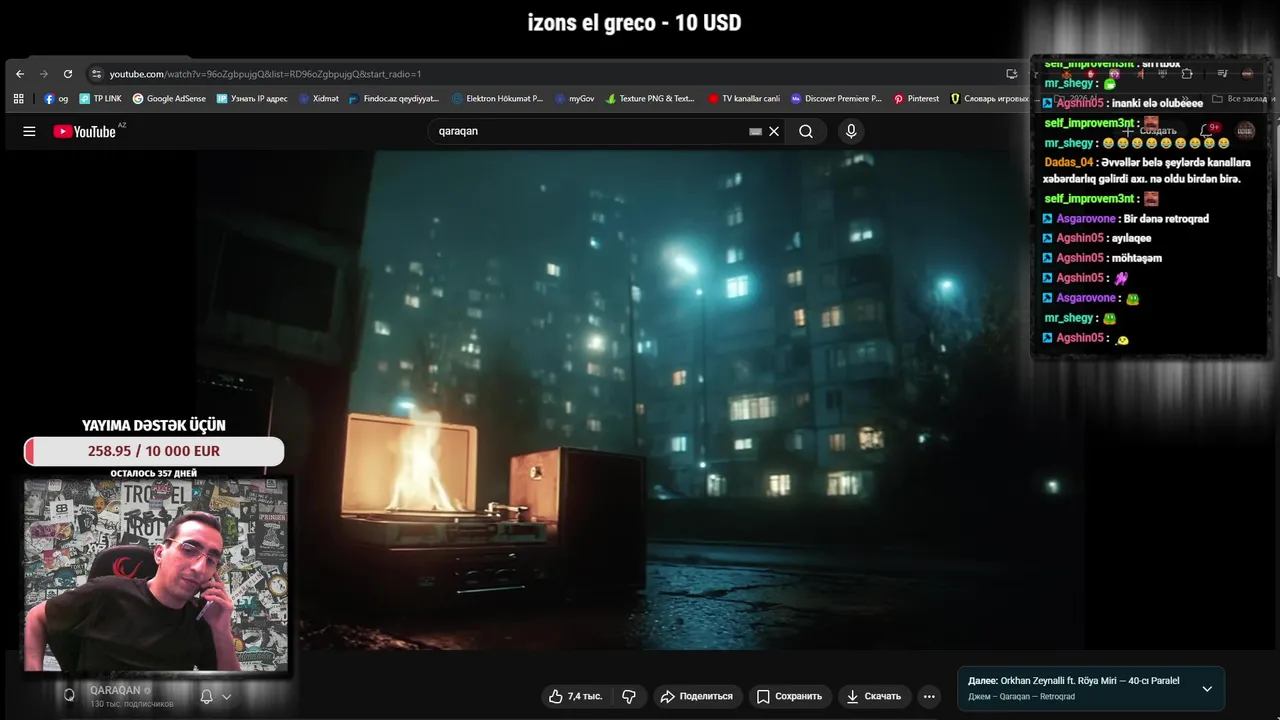
Task: Click the 'izons el greco - 10 USD' donation text
Action: tap(635, 23)
